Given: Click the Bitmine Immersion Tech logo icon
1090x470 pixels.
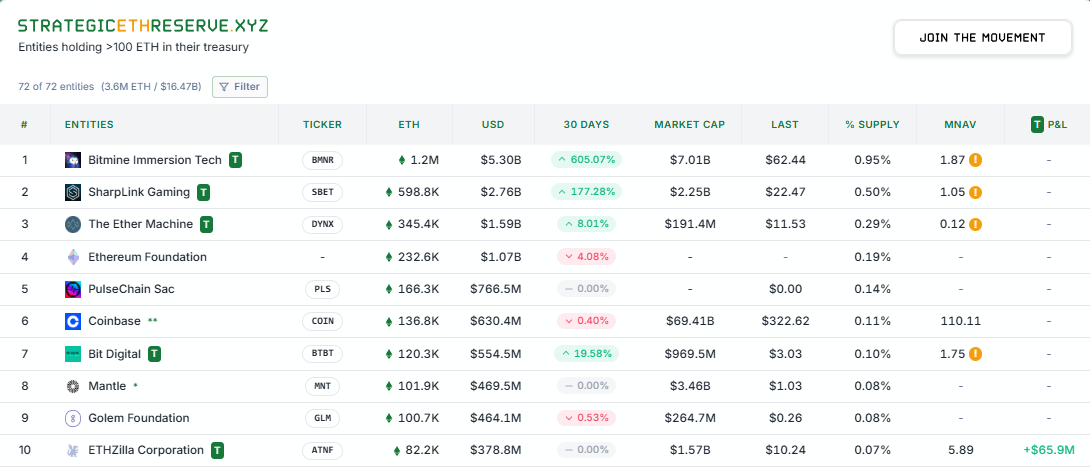Looking at the screenshot, I should point(73,160).
